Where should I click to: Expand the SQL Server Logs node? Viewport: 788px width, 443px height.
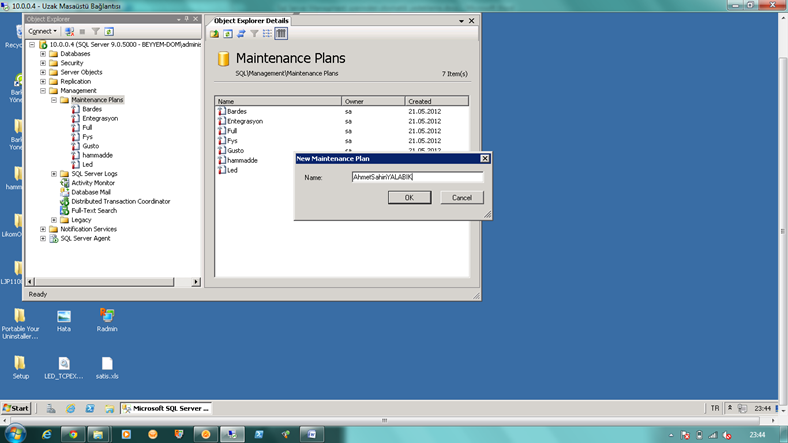click(x=54, y=174)
